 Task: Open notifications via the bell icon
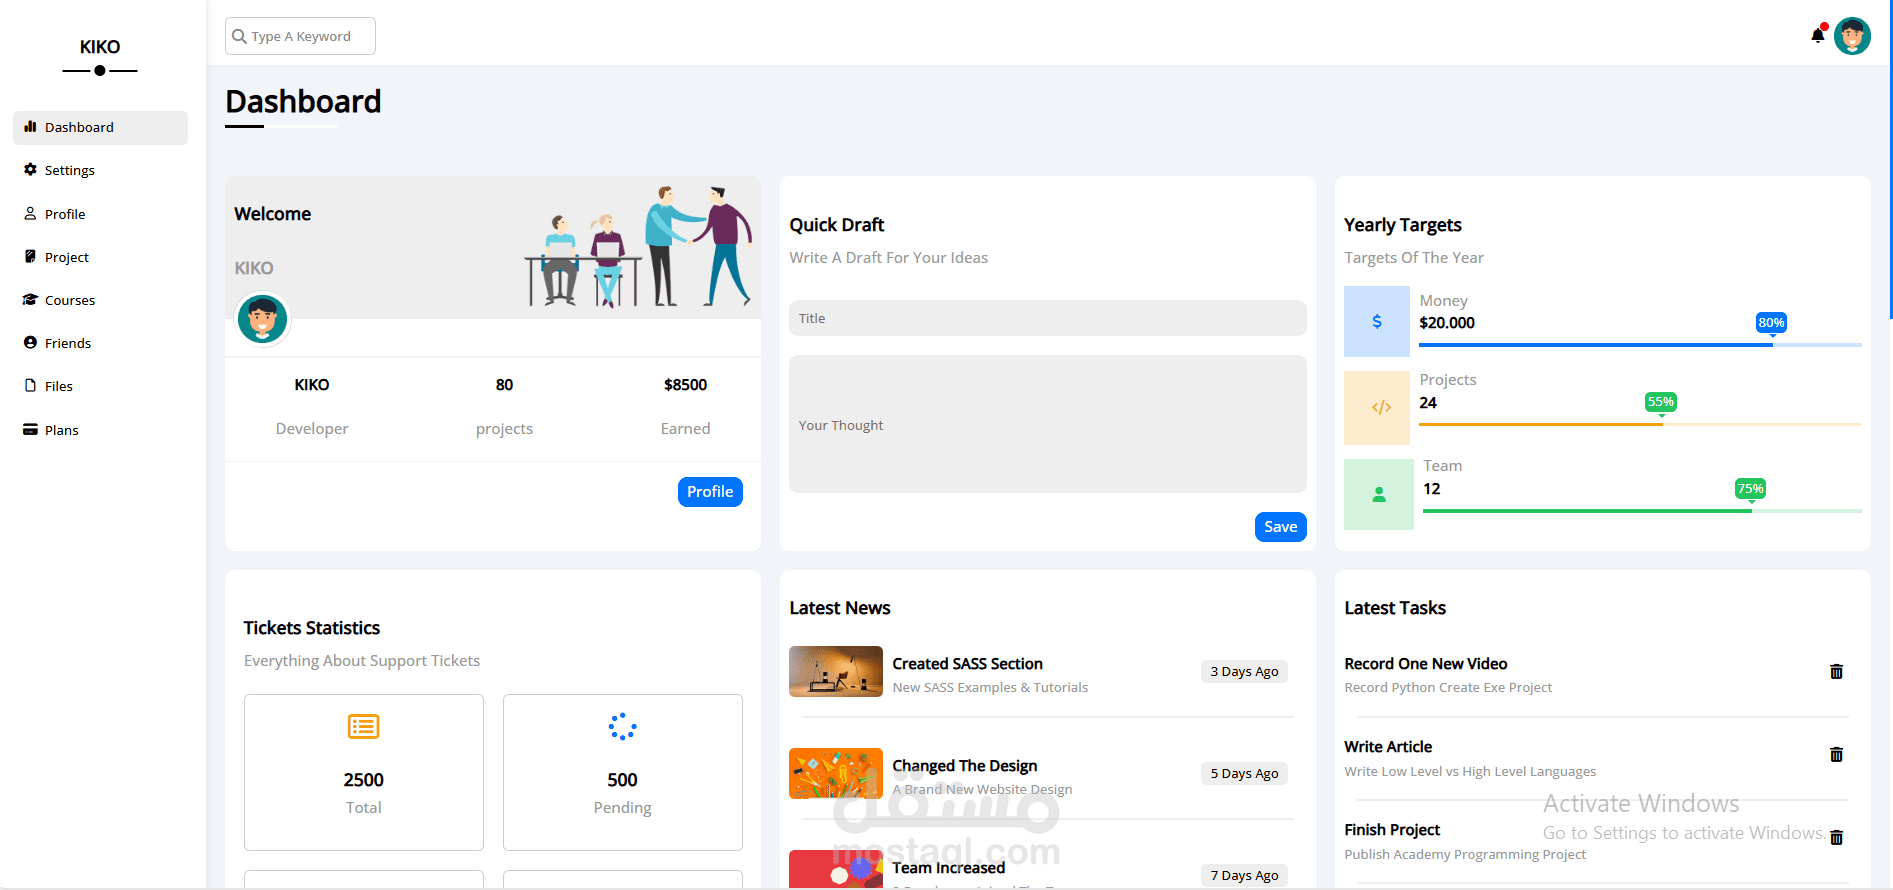tap(1817, 36)
